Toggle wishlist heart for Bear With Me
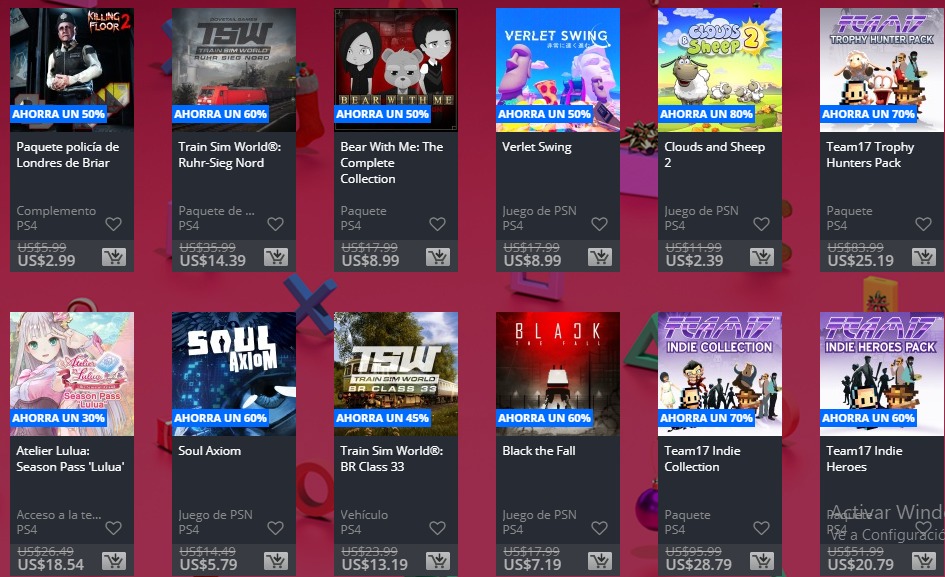The height and width of the screenshot is (577, 945). click(x=438, y=224)
